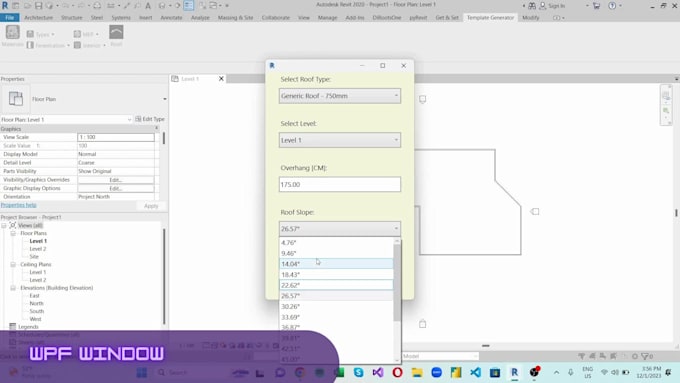
Task: Click the Materials icon in the ribbon
Action: coord(13,33)
